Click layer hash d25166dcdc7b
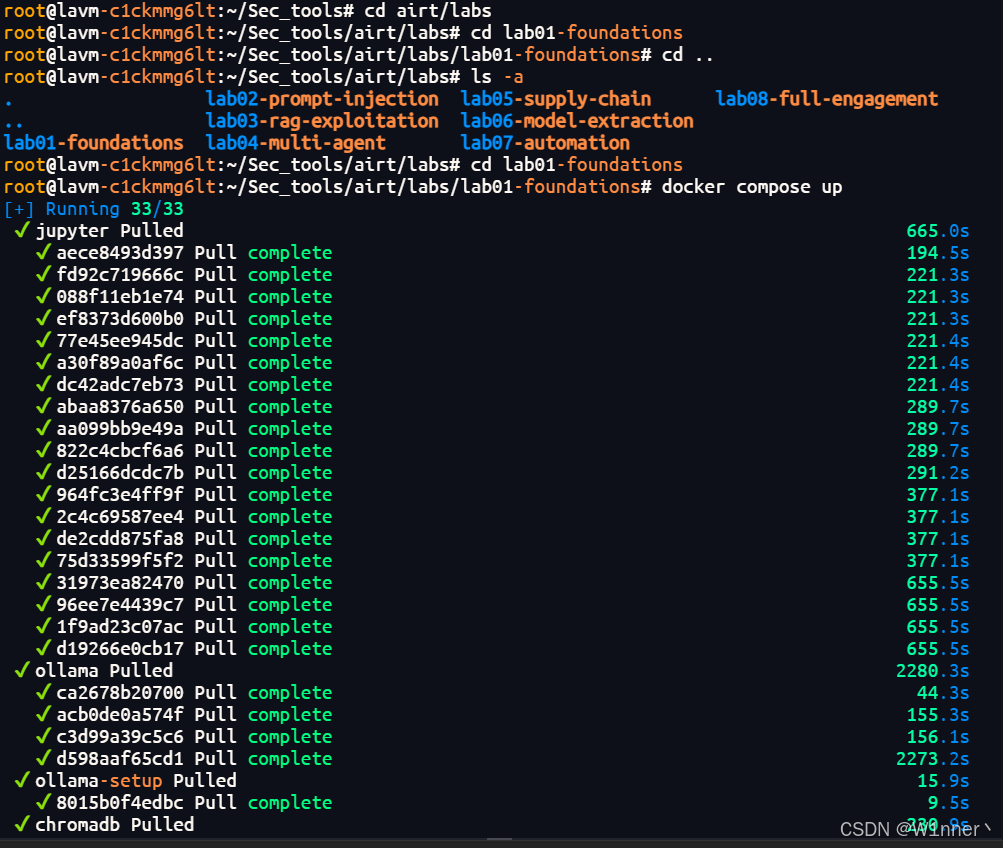This screenshot has height=848, width=1003. click(120, 473)
